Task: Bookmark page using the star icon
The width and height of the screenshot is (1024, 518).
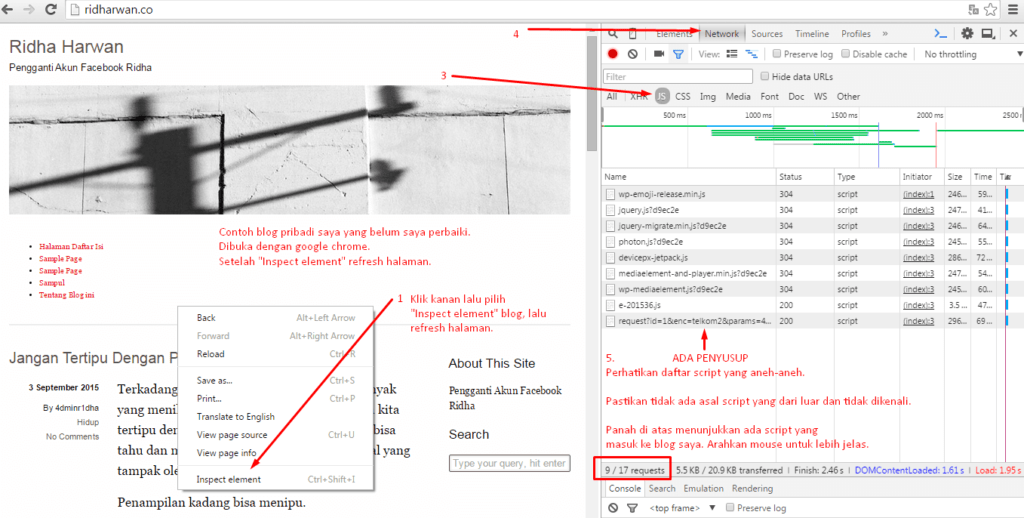Action: pyautogui.click(x=990, y=10)
